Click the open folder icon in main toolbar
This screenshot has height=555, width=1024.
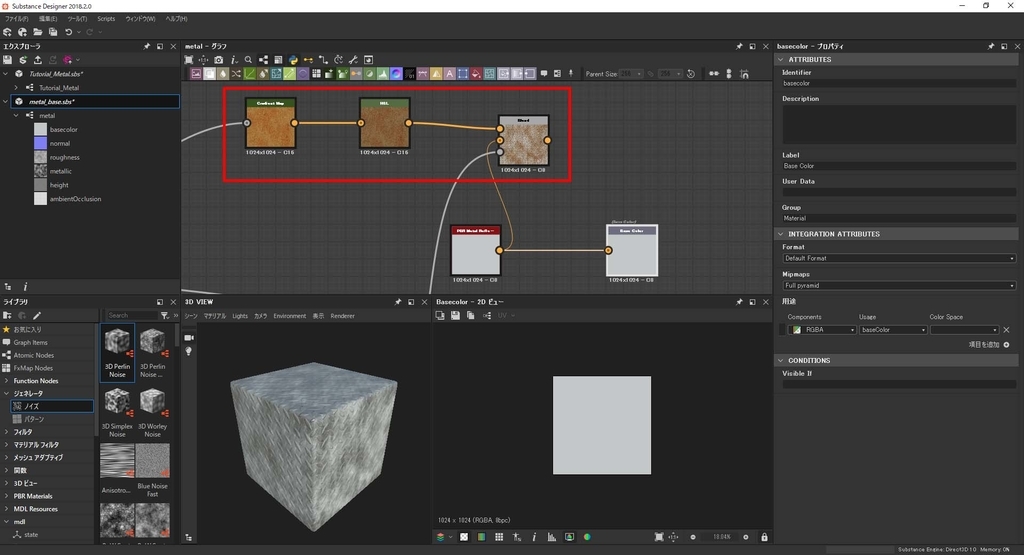(x=36, y=32)
